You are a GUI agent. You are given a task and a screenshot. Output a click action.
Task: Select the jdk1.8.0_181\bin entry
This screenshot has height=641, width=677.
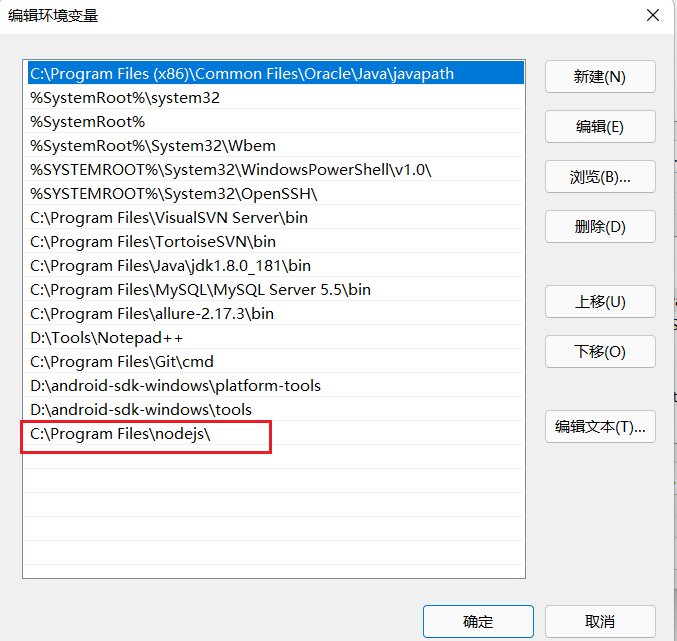pyautogui.click(x=274, y=265)
